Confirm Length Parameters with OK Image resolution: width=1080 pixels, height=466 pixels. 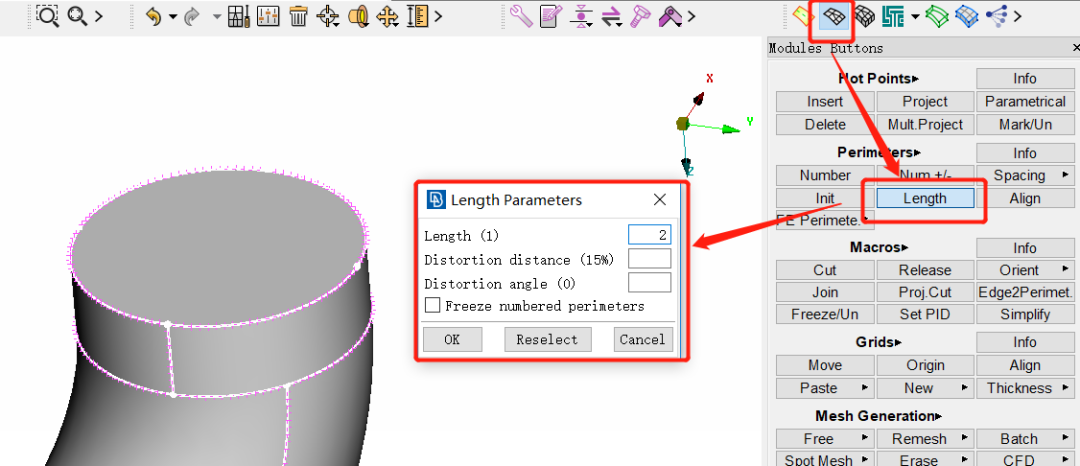click(452, 339)
